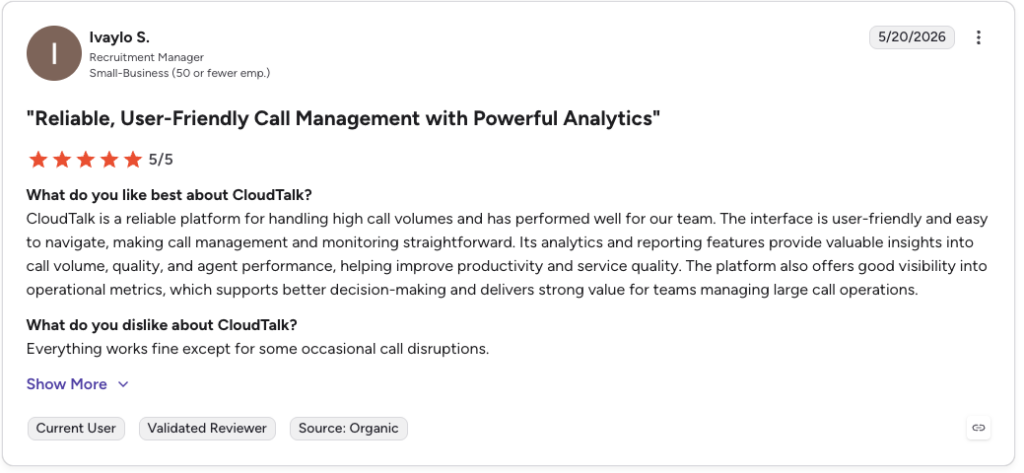Click the 'What do you dislike' heading
The height and width of the screenshot is (473, 1024).
click(162, 325)
